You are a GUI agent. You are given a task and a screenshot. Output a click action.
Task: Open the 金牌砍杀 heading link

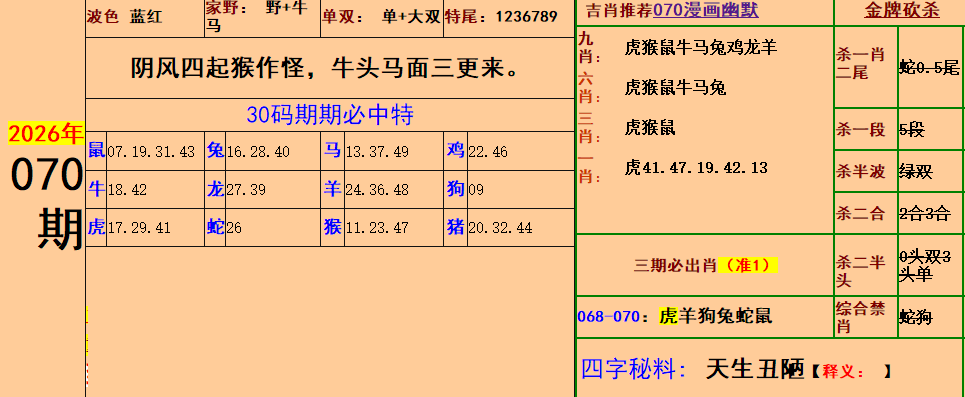pos(902,10)
